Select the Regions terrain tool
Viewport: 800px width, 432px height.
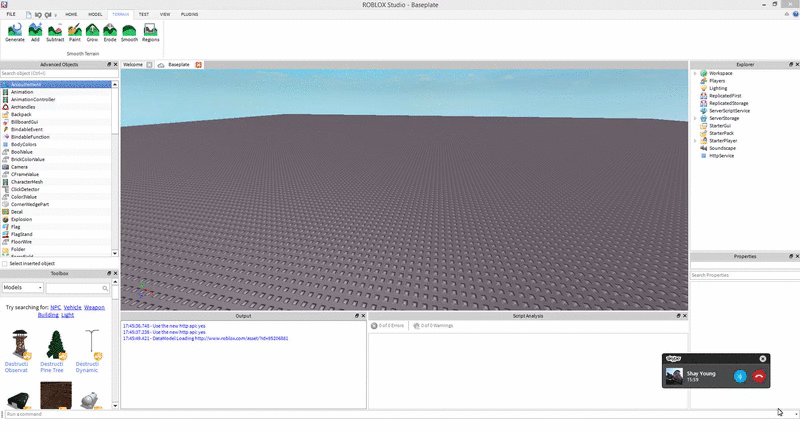pyautogui.click(x=151, y=33)
